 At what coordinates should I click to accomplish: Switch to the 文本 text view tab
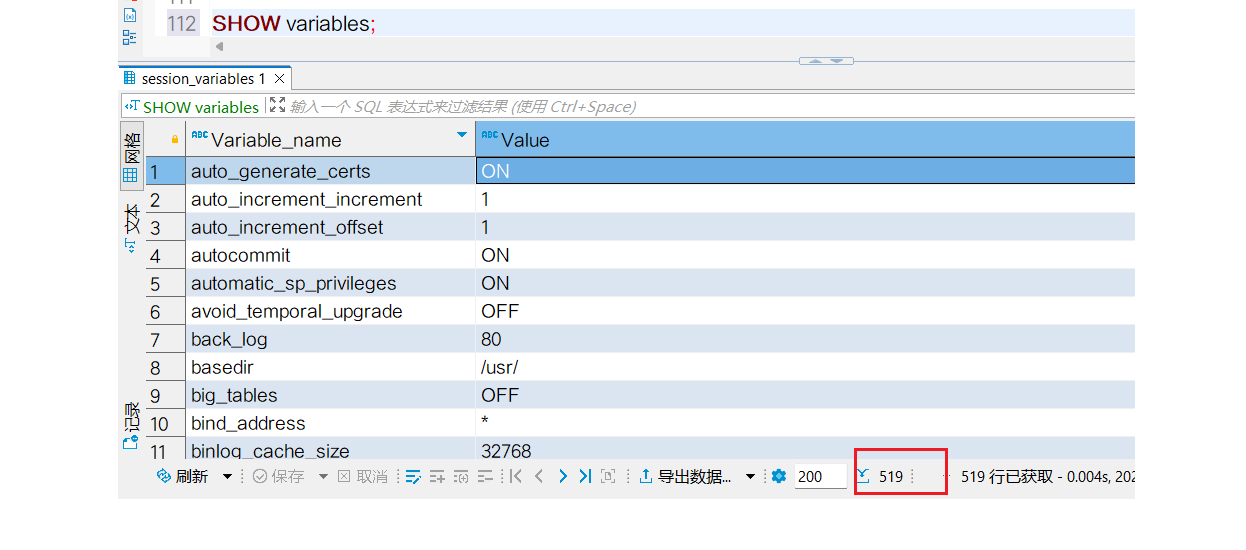click(x=131, y=228)
